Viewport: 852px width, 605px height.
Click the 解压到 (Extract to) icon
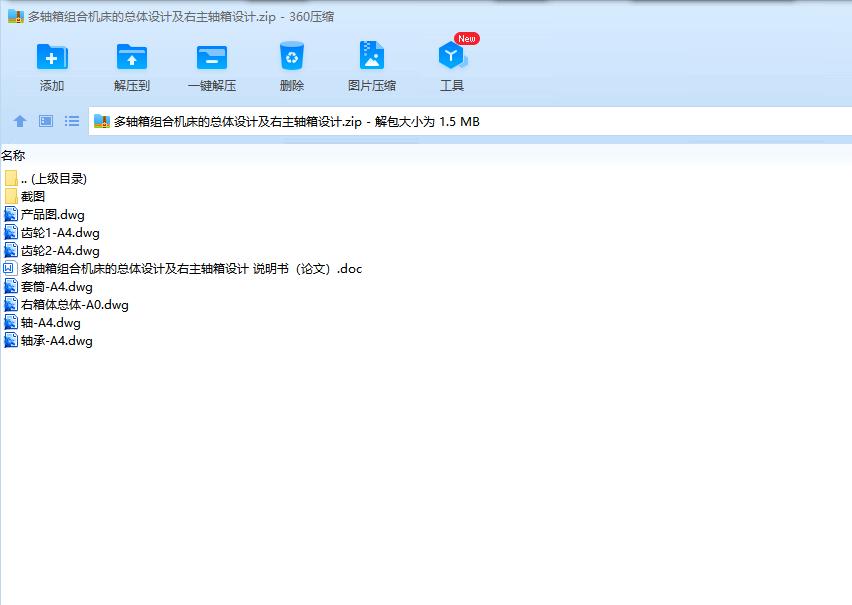pos(131,57)
